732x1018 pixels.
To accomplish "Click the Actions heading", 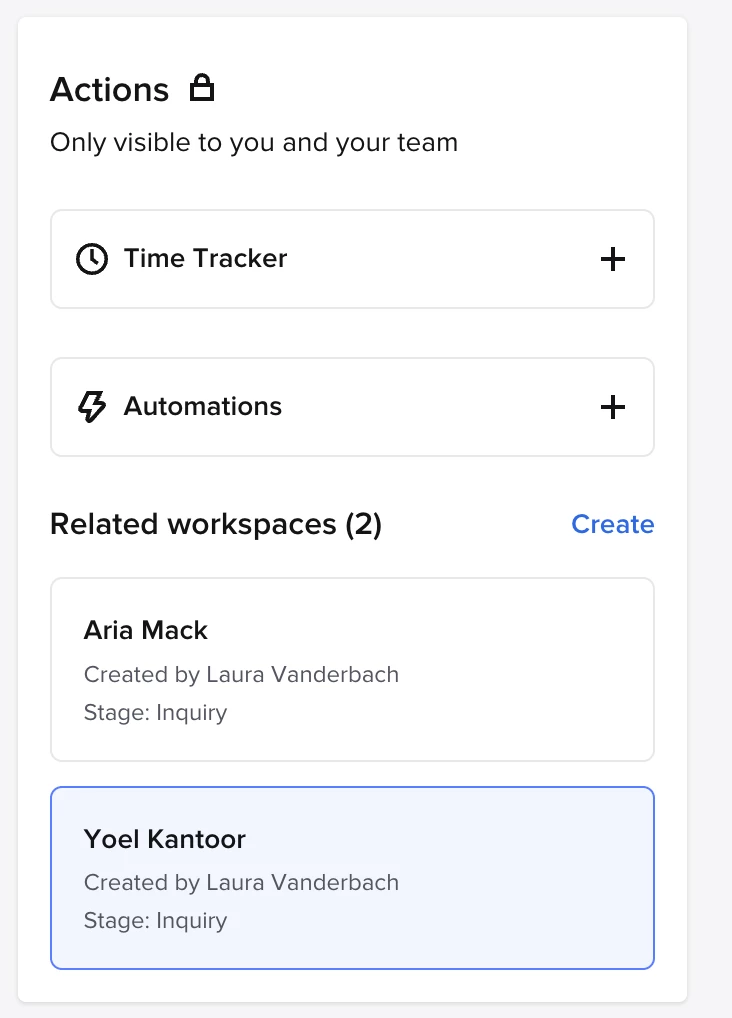I will [109, 89].
